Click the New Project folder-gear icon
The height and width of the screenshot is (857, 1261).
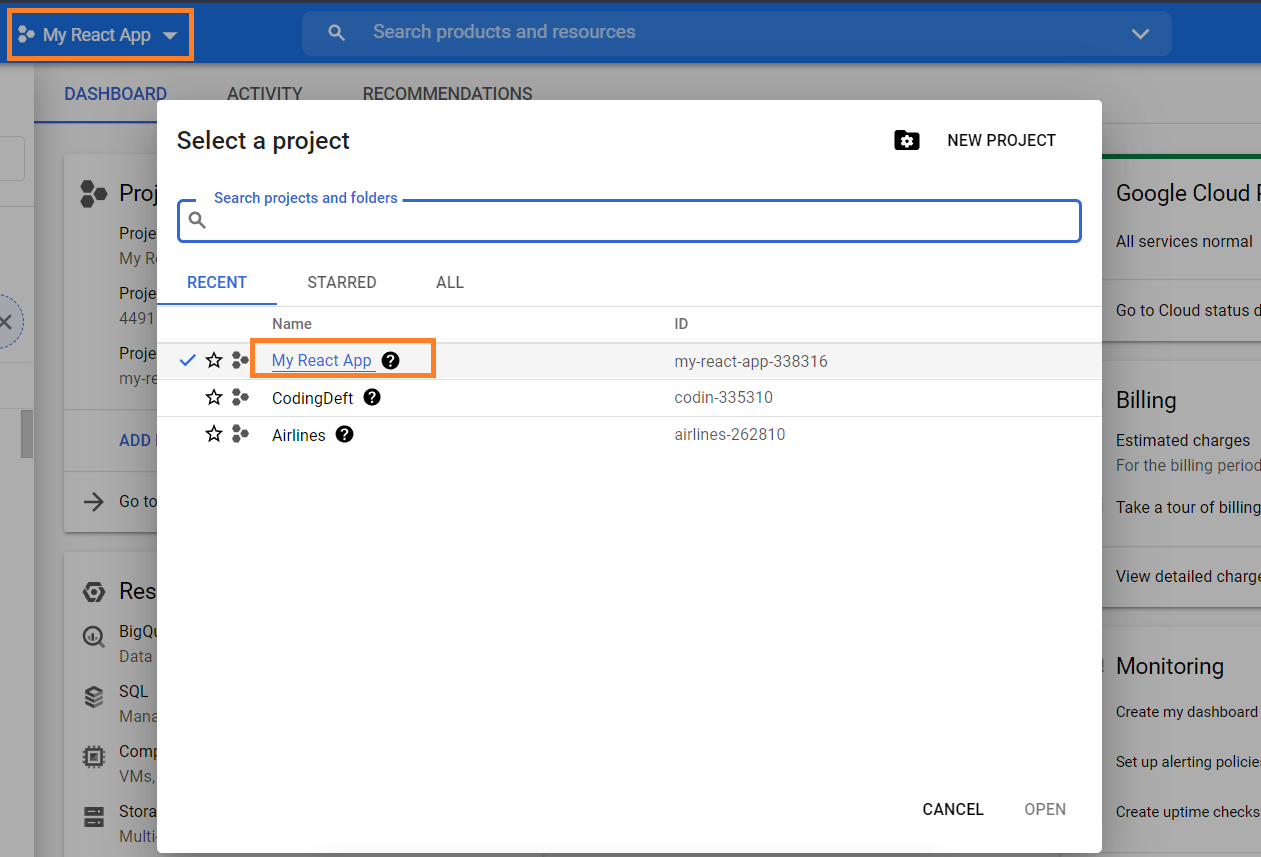(907, 140)
